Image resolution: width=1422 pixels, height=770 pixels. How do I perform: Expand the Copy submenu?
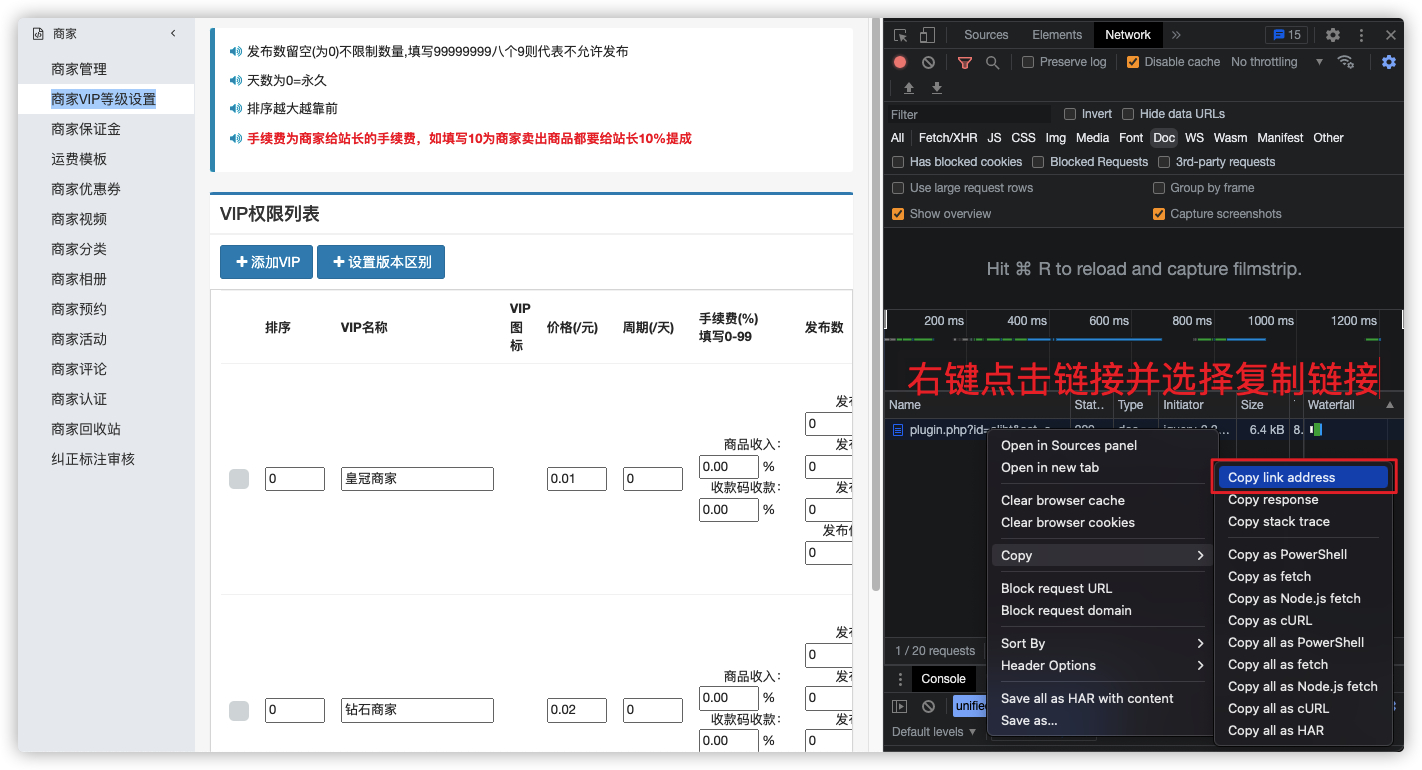click(x=1102, y=555)
